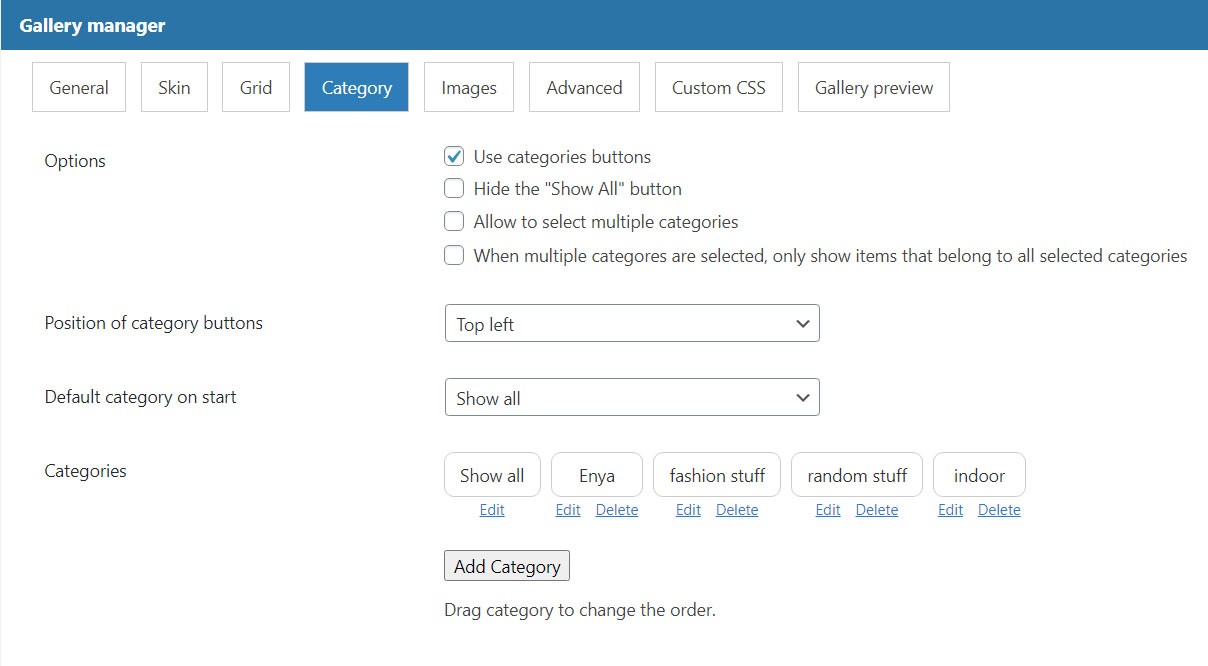Image resolution: width=1208 pixels, height=666 pixels.
Task: Expand the Default category on start dropdown
Action: pos(632,398)
